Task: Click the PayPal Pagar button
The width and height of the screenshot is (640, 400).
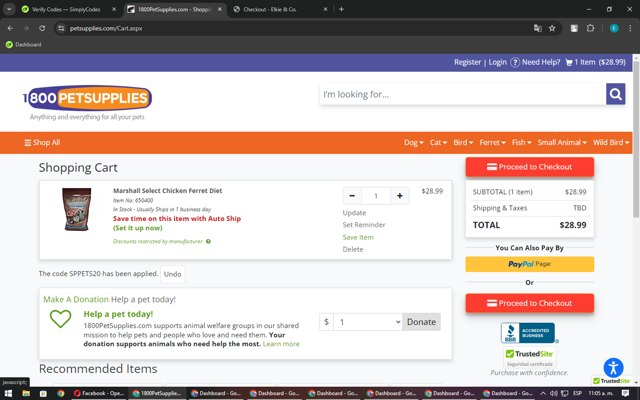Action: tap(529, 264)
